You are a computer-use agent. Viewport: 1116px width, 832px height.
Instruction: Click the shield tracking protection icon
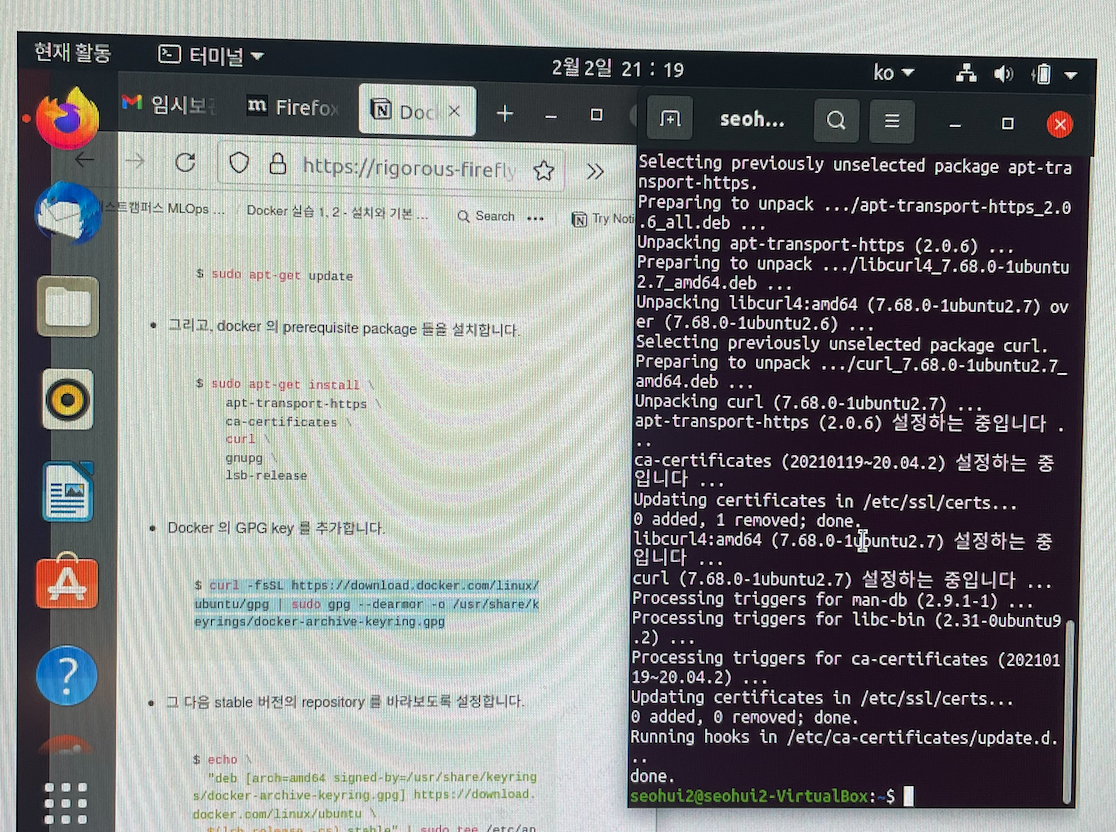[239, 164]
